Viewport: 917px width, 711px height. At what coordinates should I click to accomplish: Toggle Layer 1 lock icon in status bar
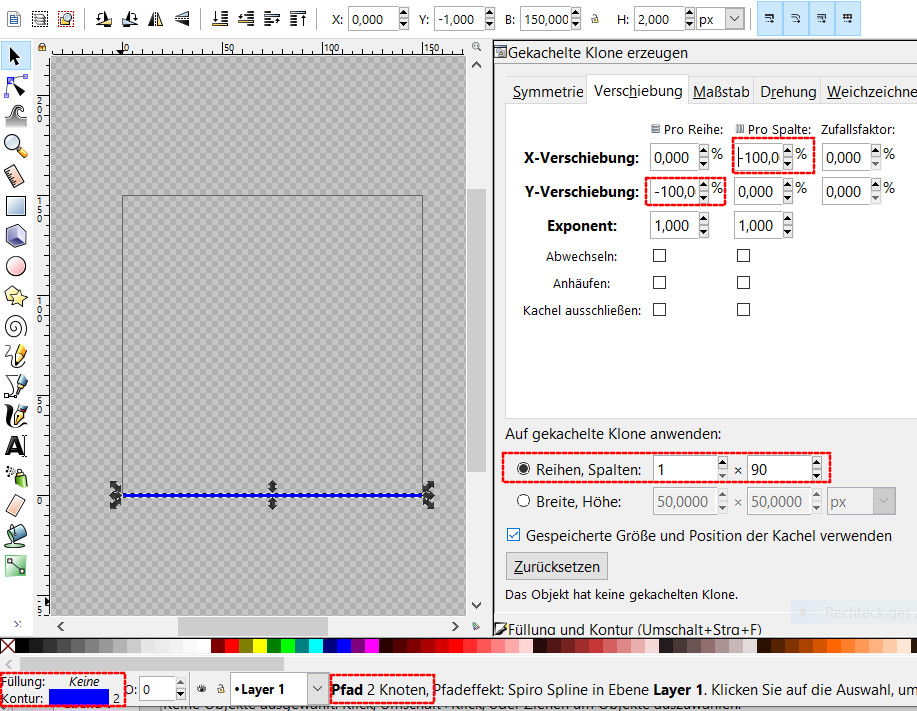[221, 689]
